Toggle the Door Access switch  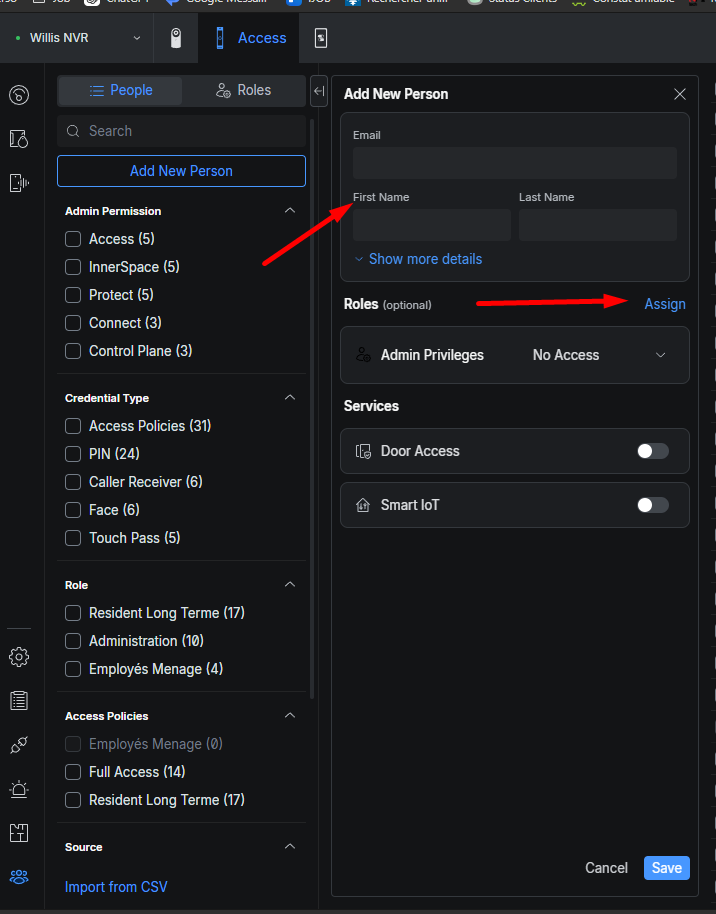pos(652,451)
